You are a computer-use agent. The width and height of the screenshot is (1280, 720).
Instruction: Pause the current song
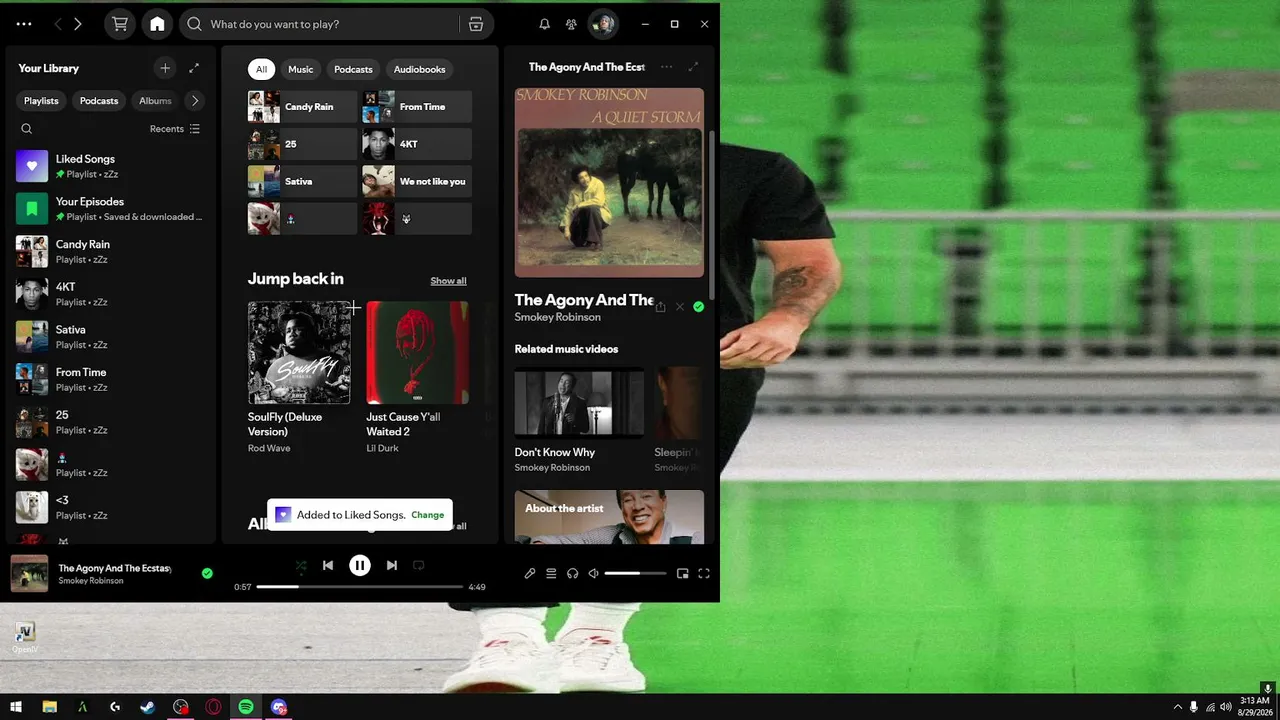(x=360, y=565)
